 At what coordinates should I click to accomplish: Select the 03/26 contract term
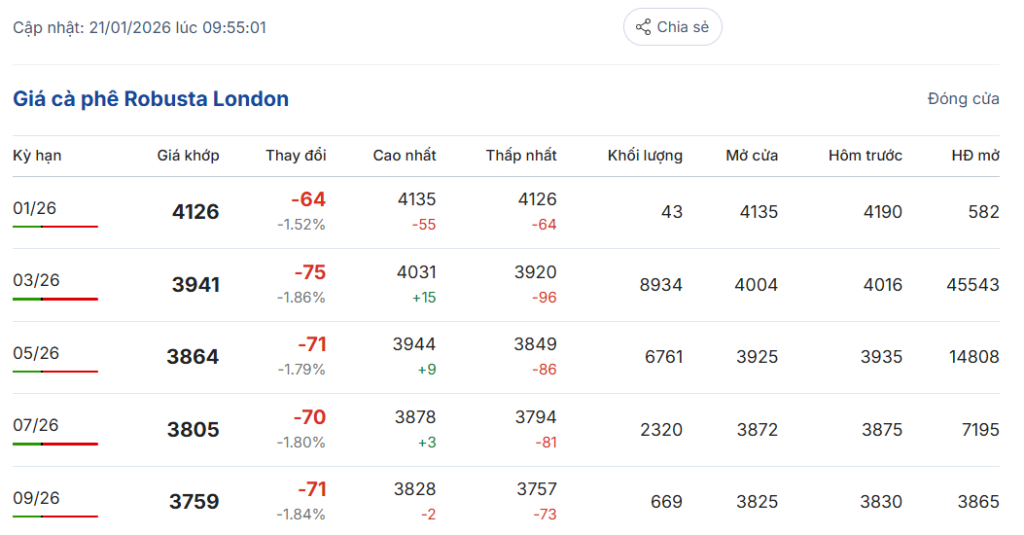coord(36,280)
